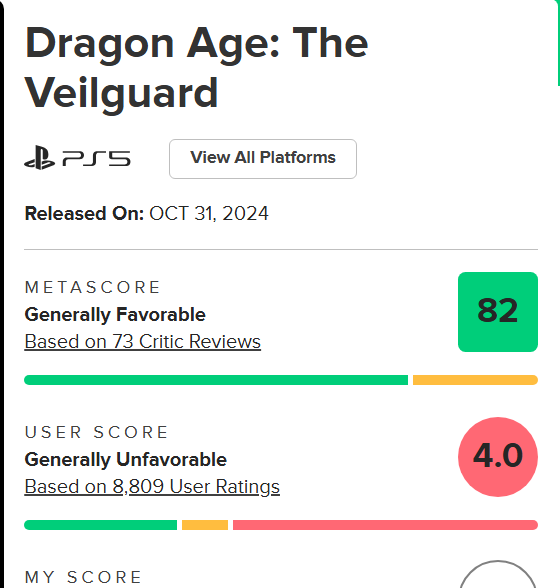Click yellow mixed segment of user score bar
This screenshot has width=560, height=588.
(205, 525)
